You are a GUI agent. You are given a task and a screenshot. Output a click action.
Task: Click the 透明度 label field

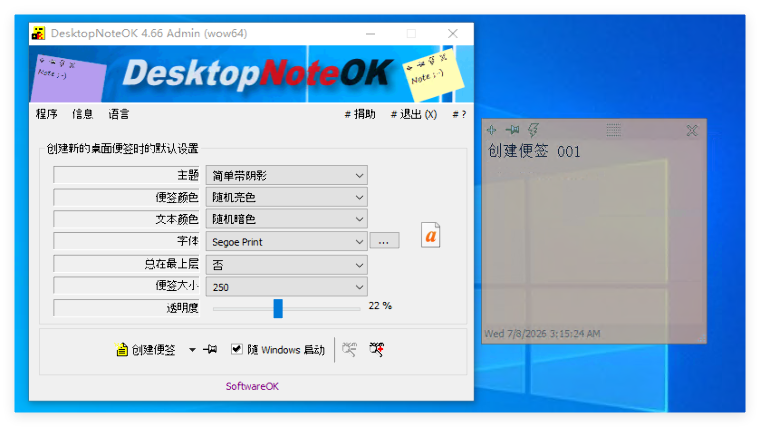coord(127,308)
